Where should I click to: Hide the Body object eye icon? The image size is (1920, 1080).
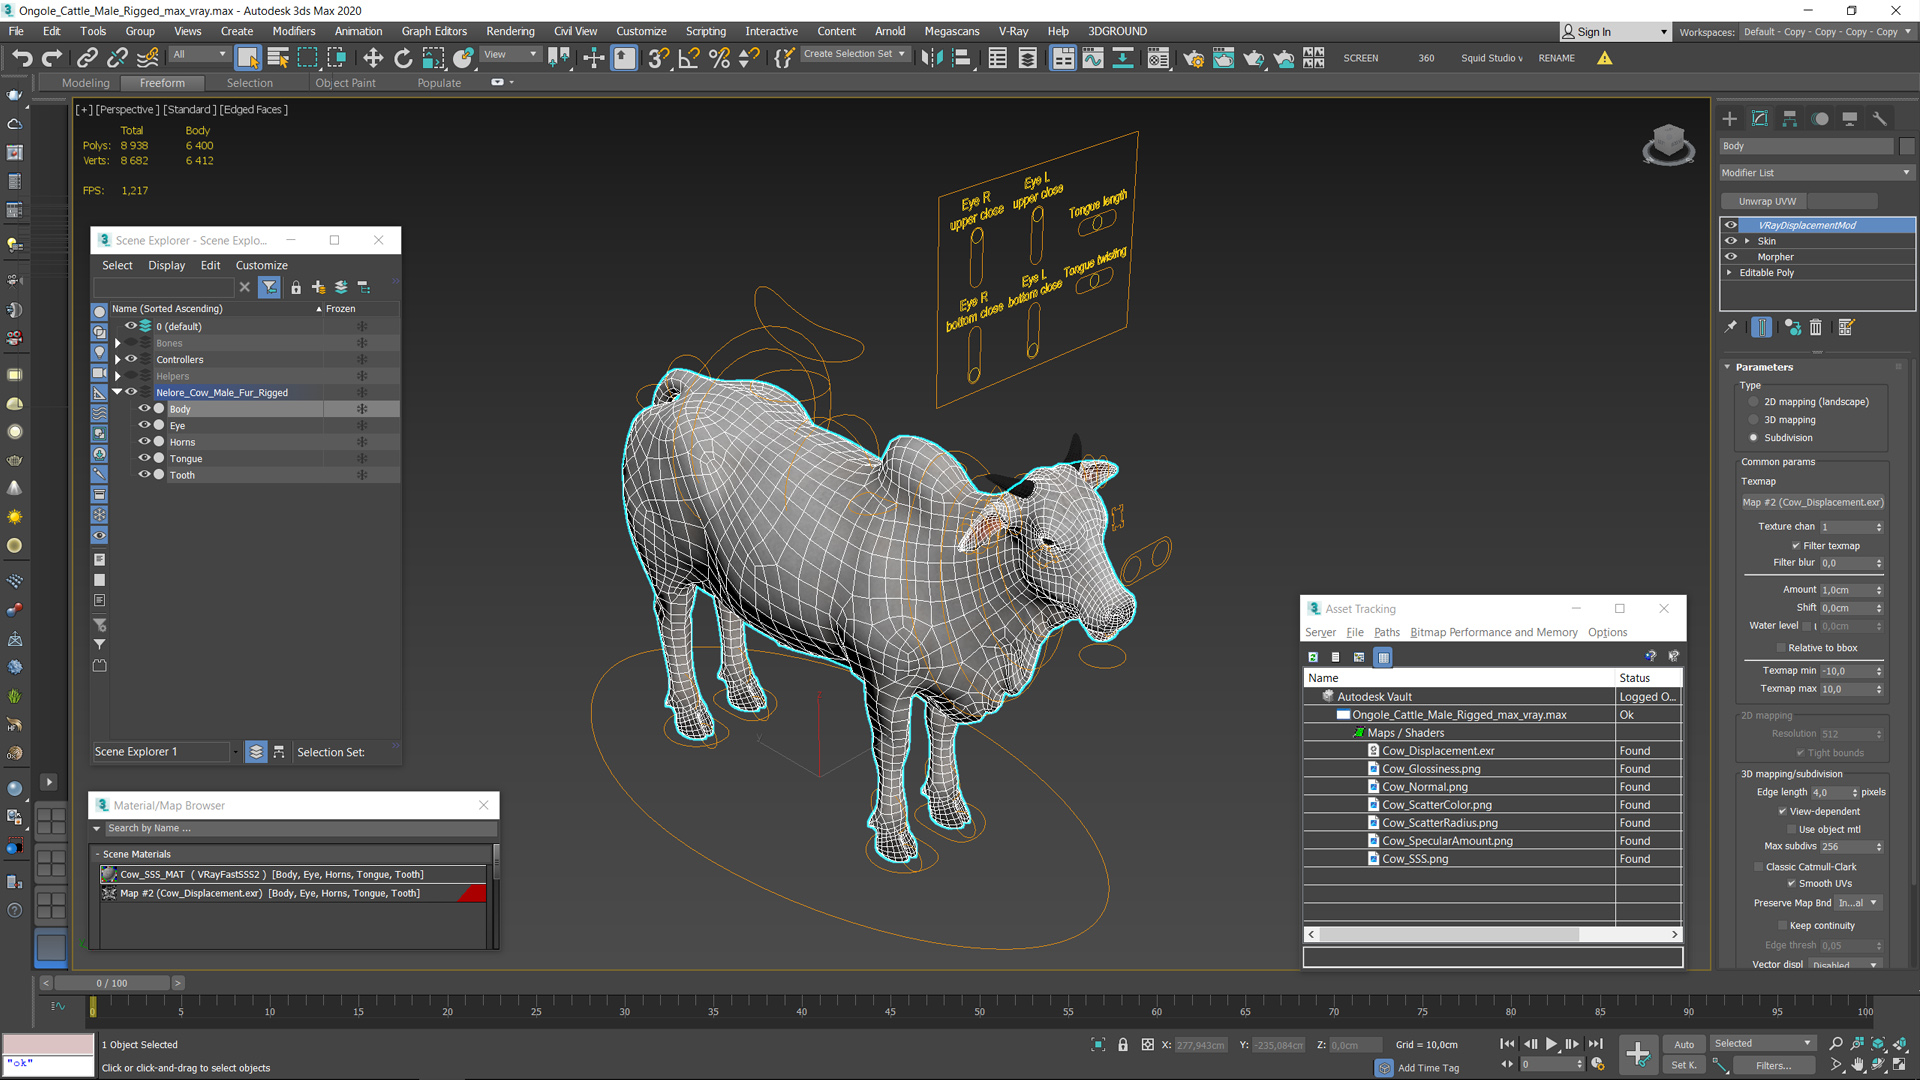pos(144,408)
